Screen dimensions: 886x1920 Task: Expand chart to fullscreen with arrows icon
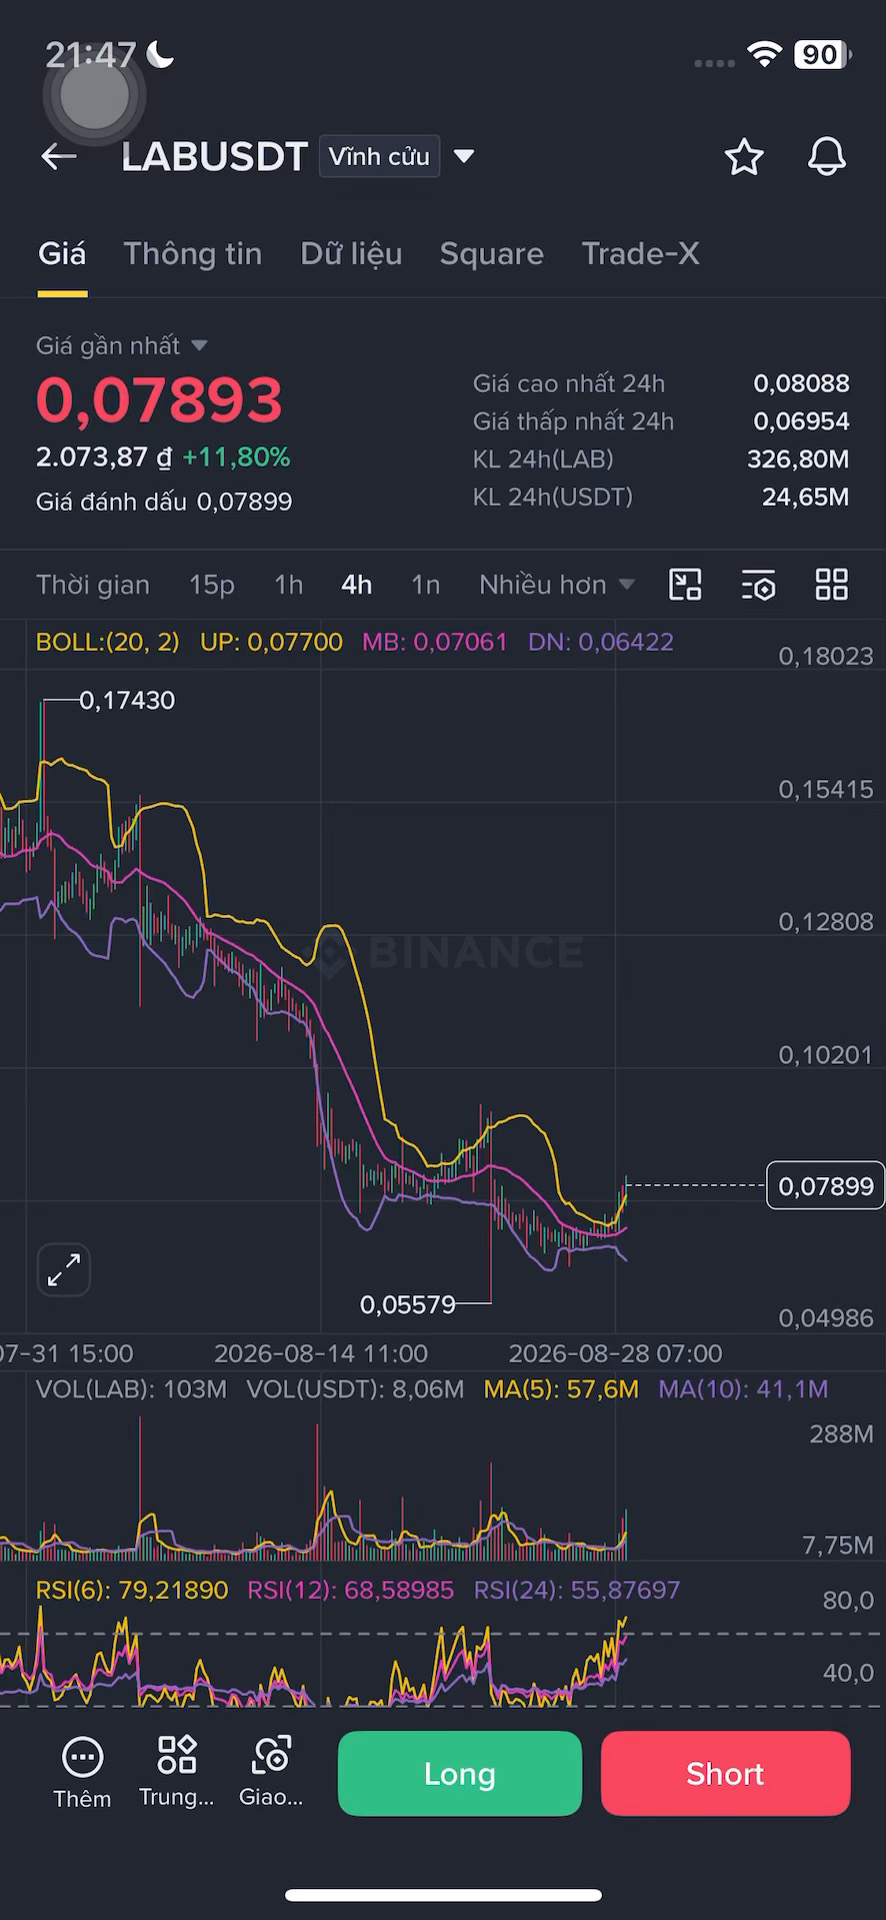(64, 1270)
